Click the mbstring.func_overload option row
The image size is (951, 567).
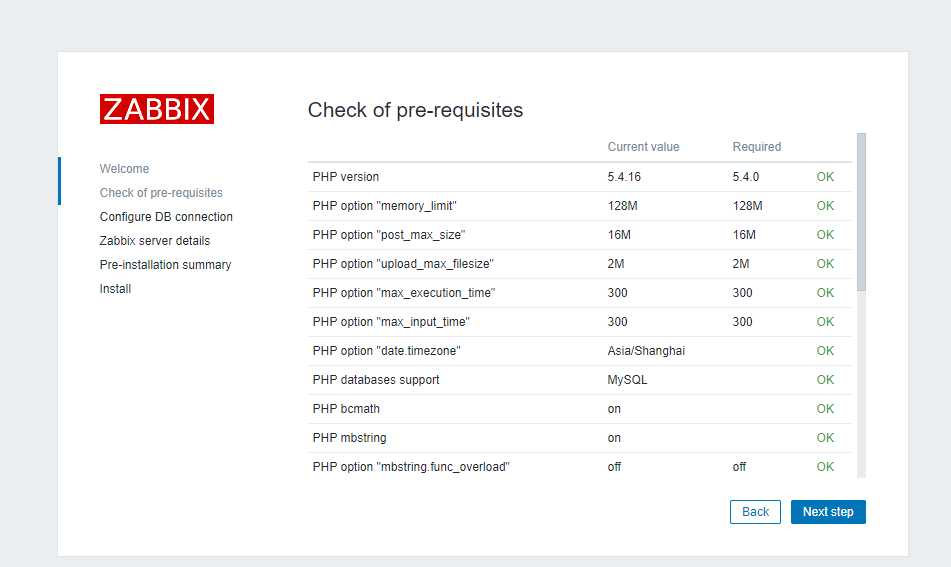[x=580, y=467]
